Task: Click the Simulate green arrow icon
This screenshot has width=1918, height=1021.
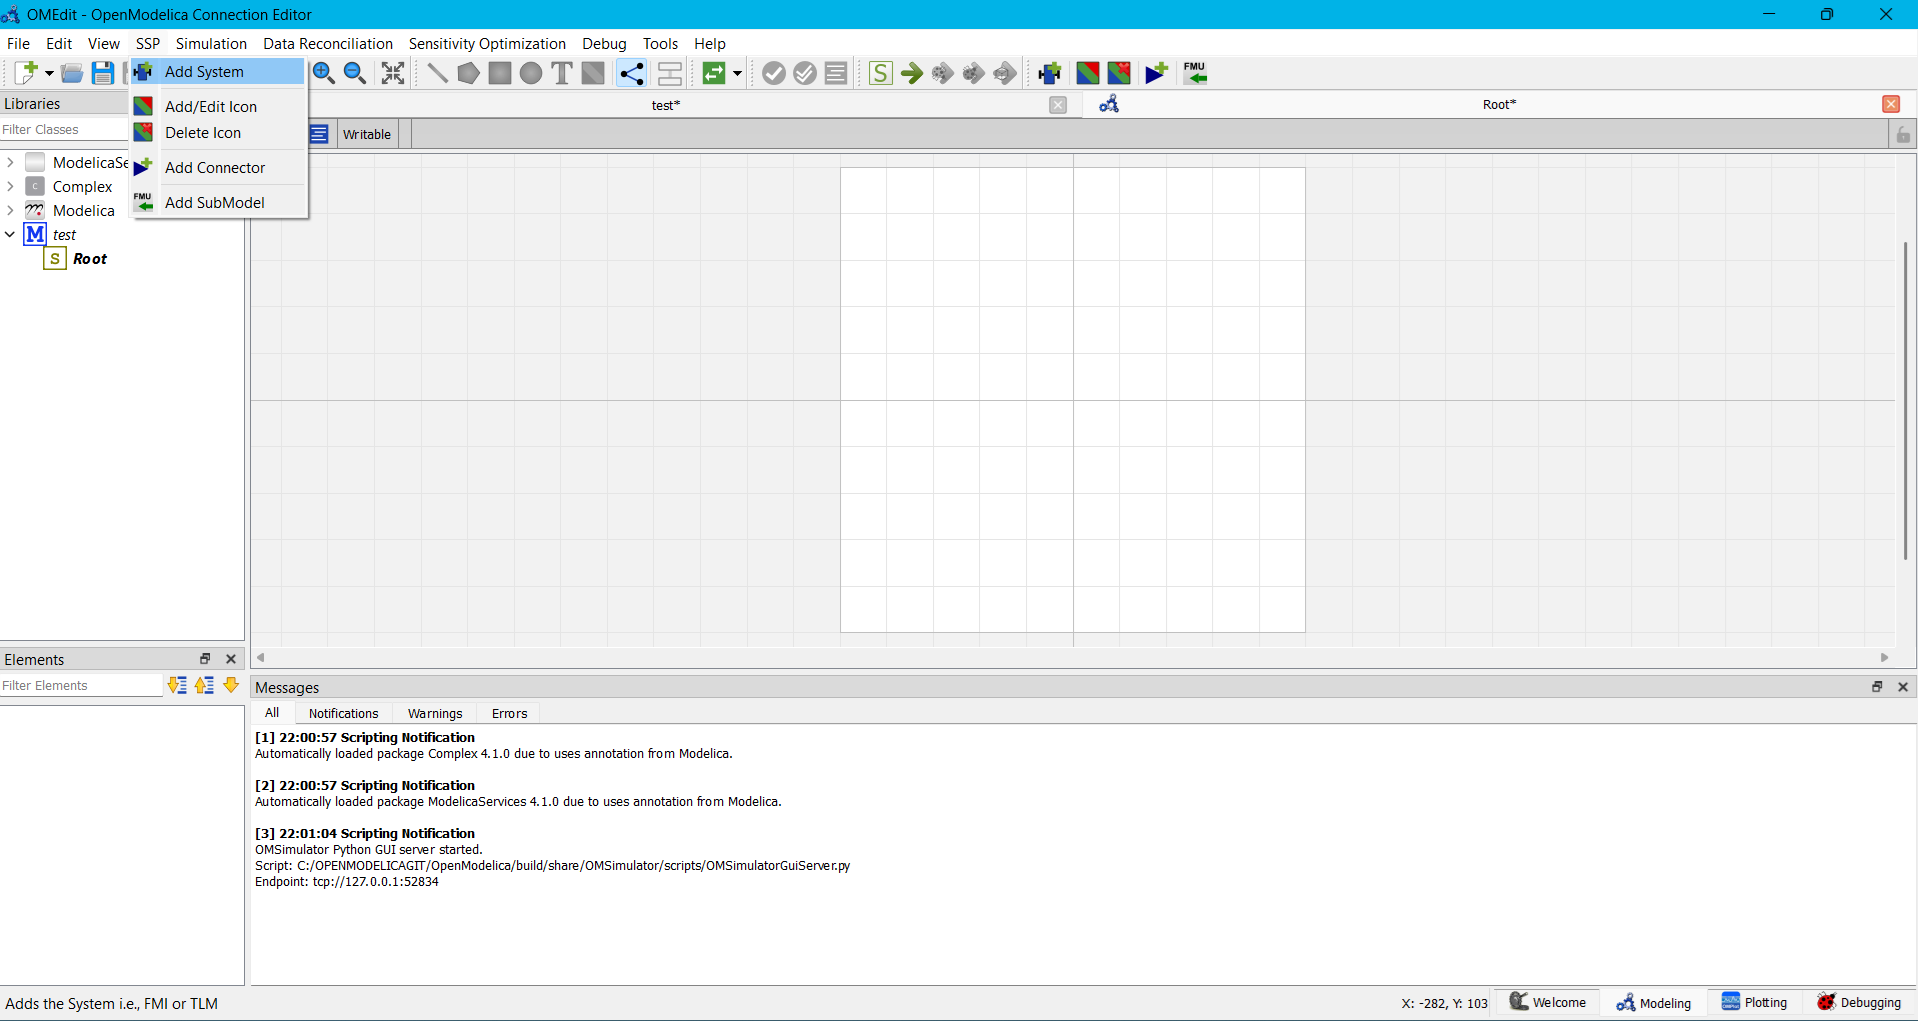Action: click(911, 73)
